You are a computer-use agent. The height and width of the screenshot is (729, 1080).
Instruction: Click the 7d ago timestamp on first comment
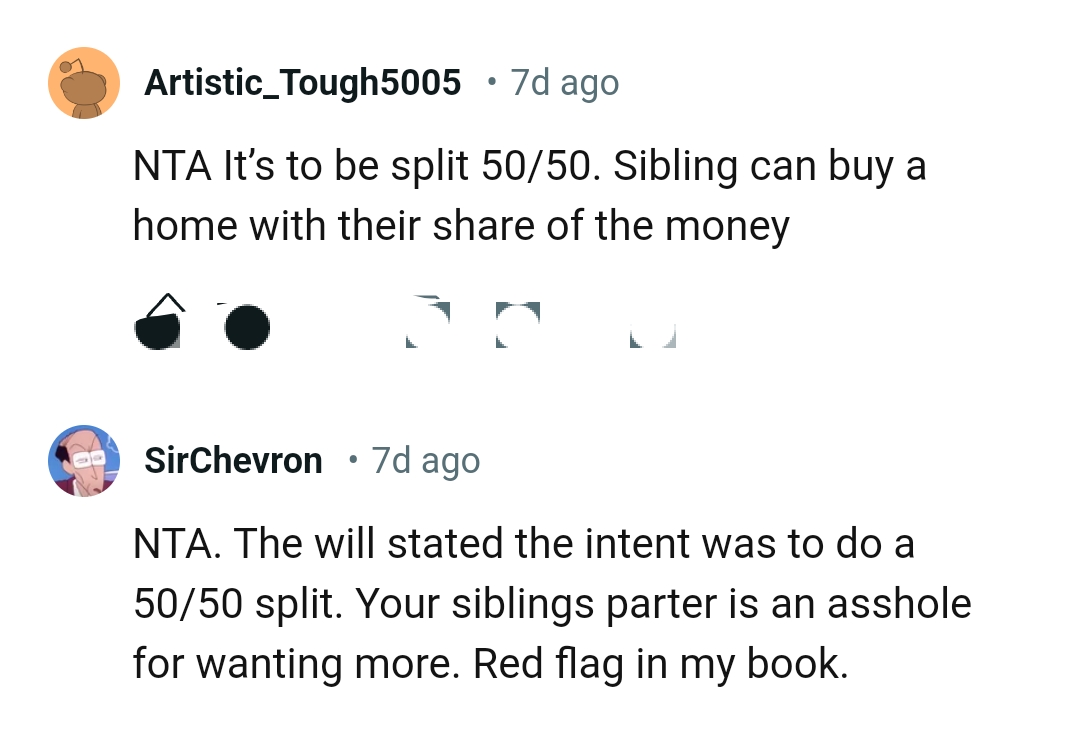coord(563,84)
